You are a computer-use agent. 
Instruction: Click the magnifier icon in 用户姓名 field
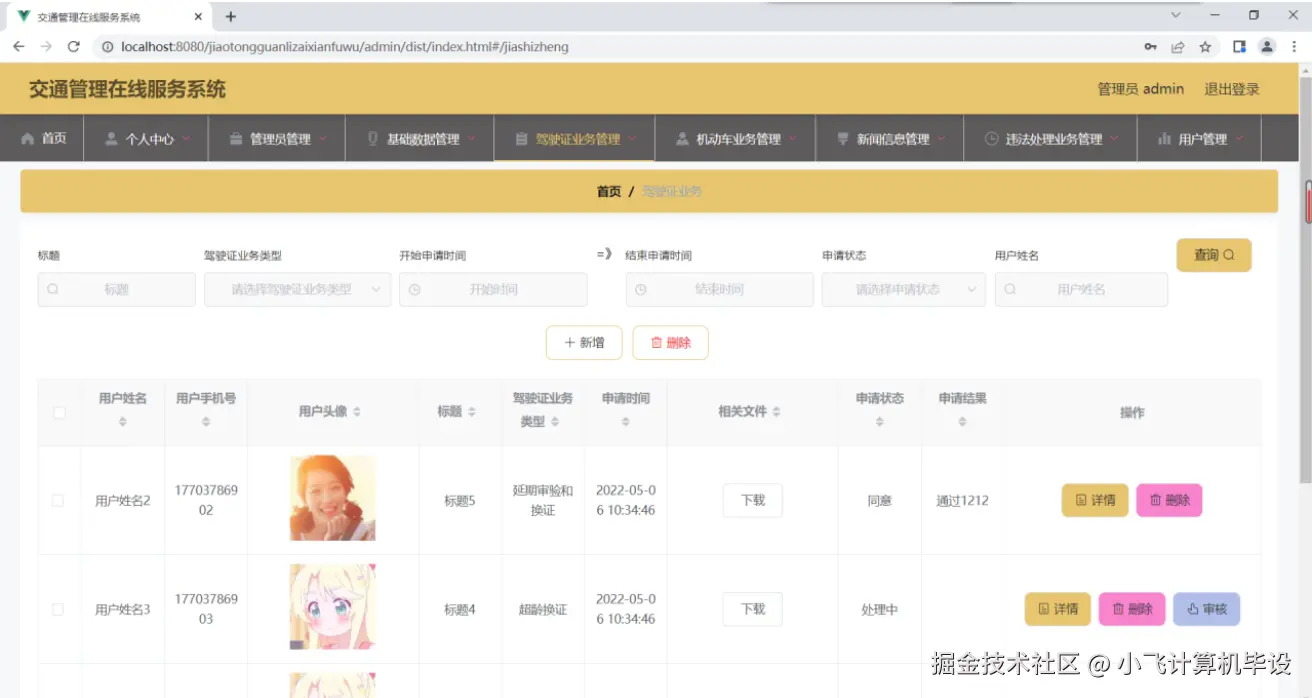(1010, 289)
